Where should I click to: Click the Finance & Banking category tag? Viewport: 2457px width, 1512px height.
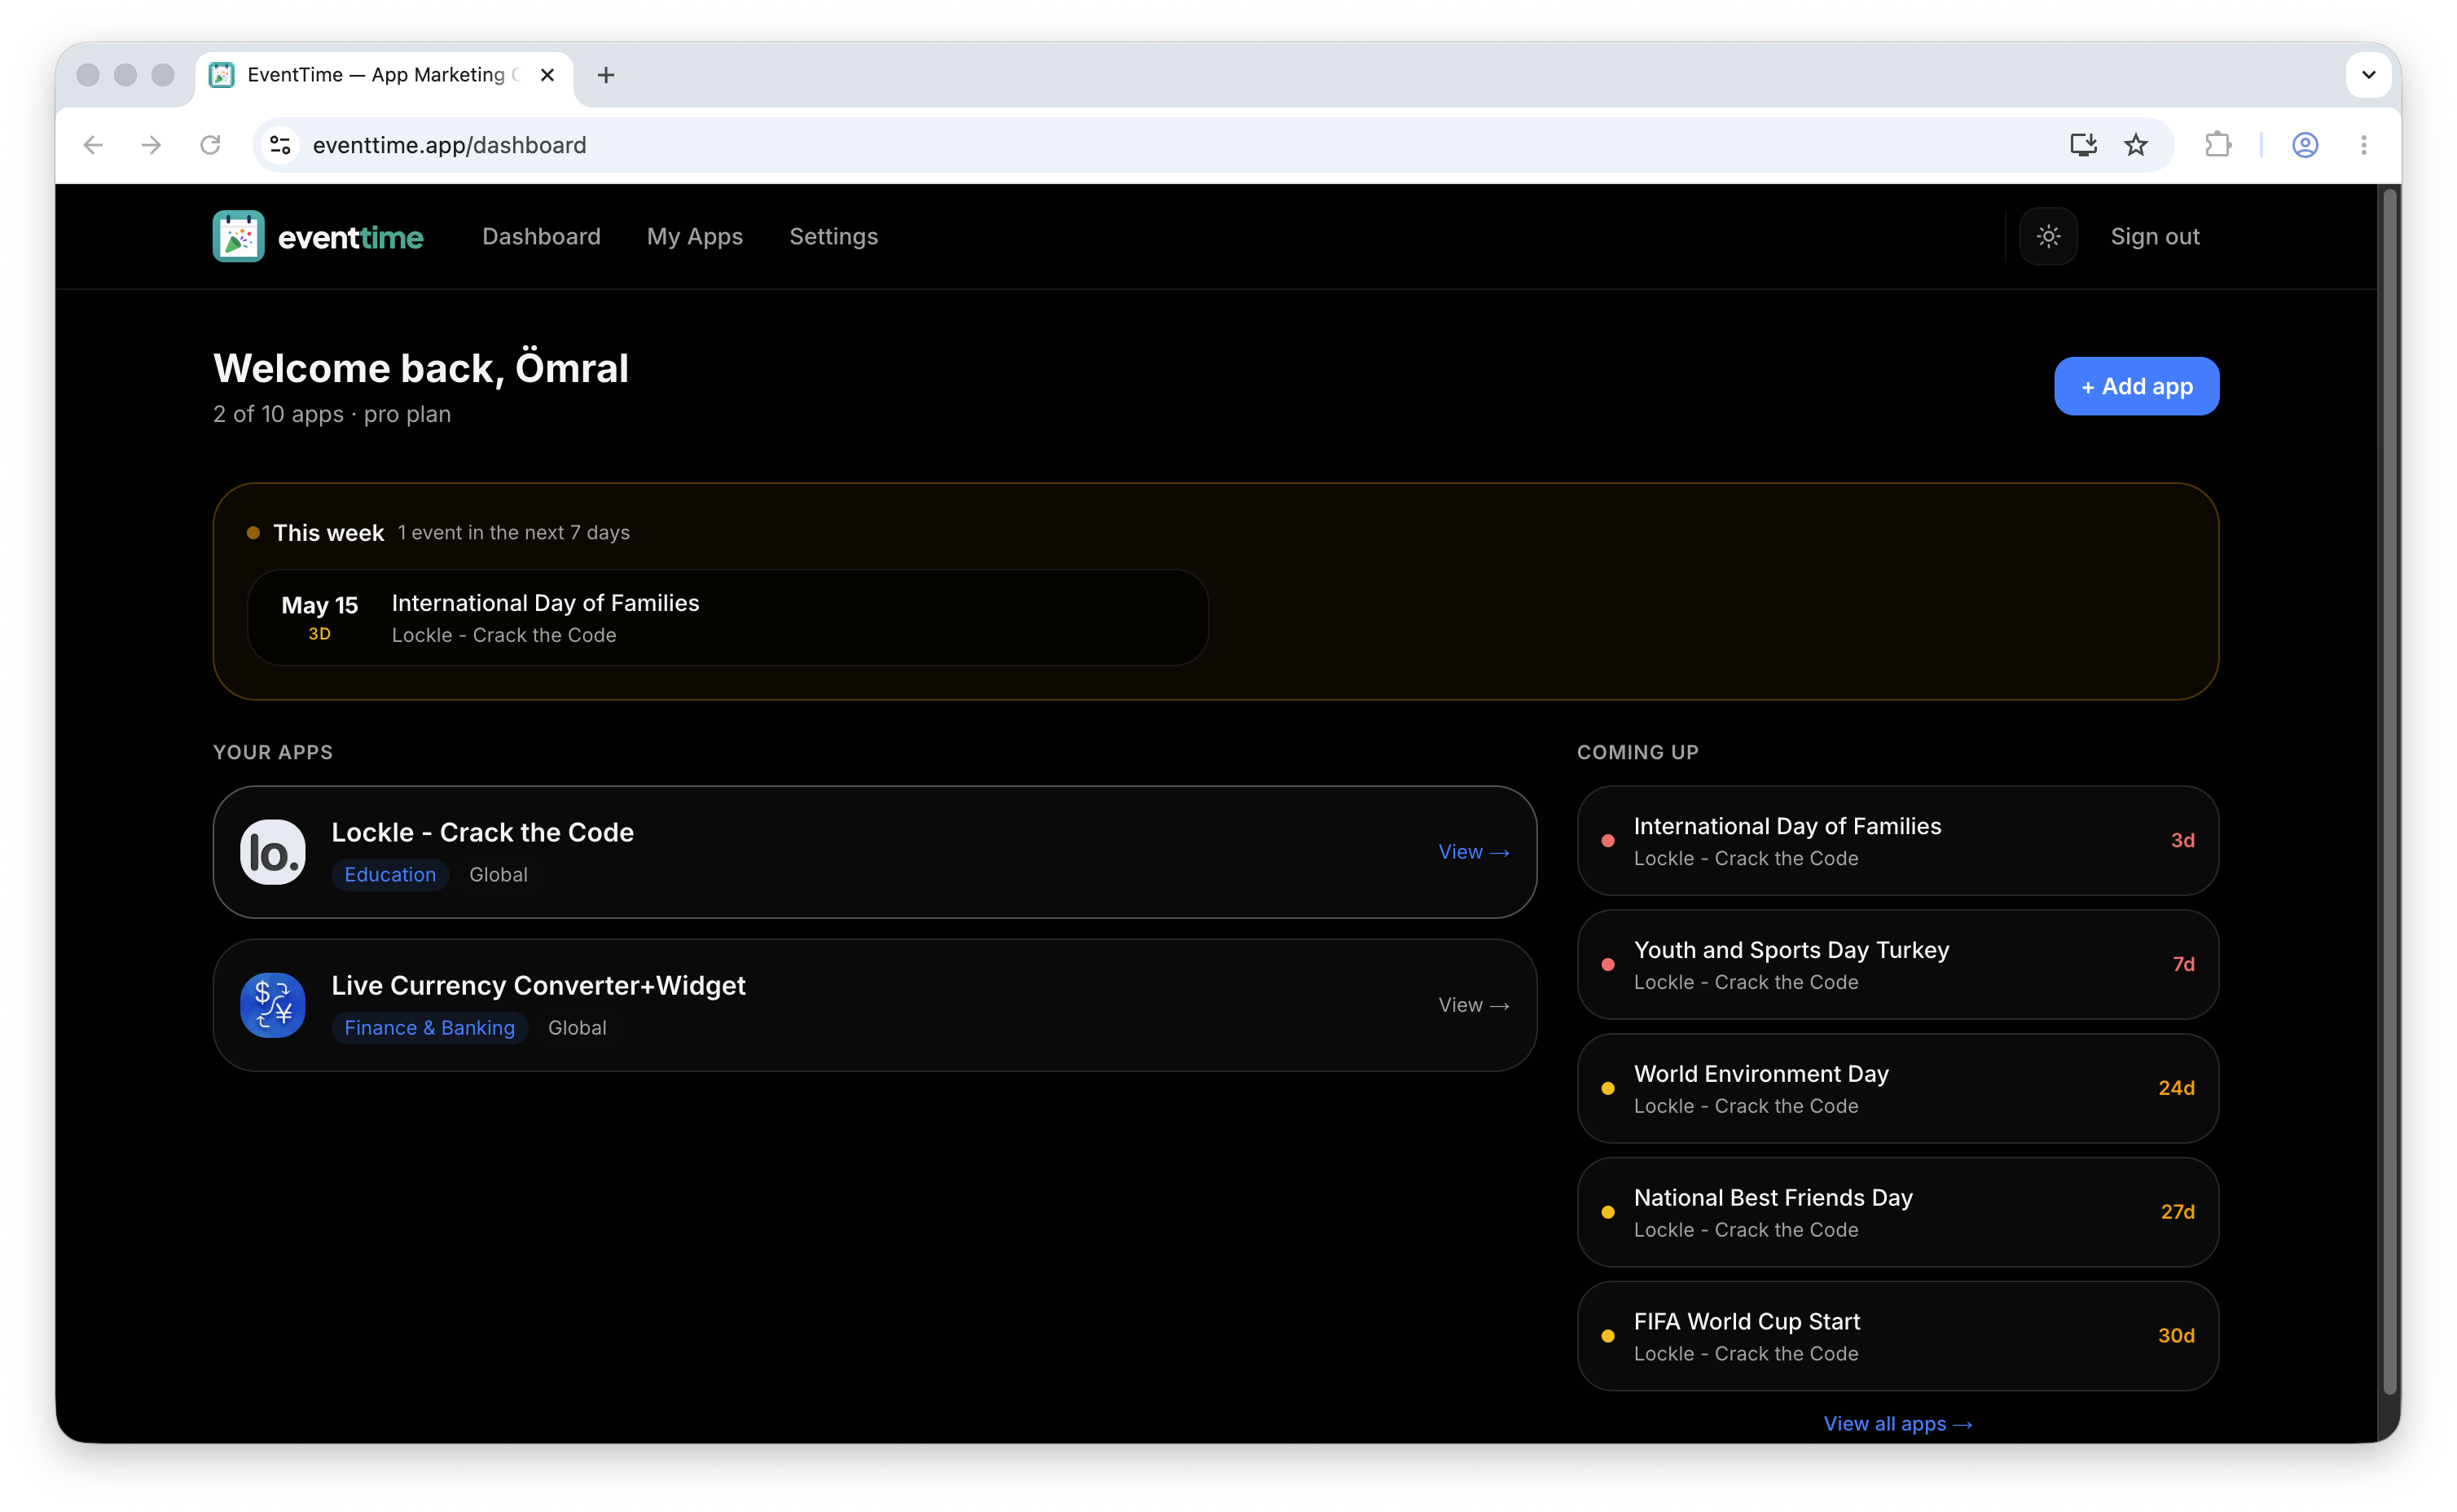(429, 1028)
